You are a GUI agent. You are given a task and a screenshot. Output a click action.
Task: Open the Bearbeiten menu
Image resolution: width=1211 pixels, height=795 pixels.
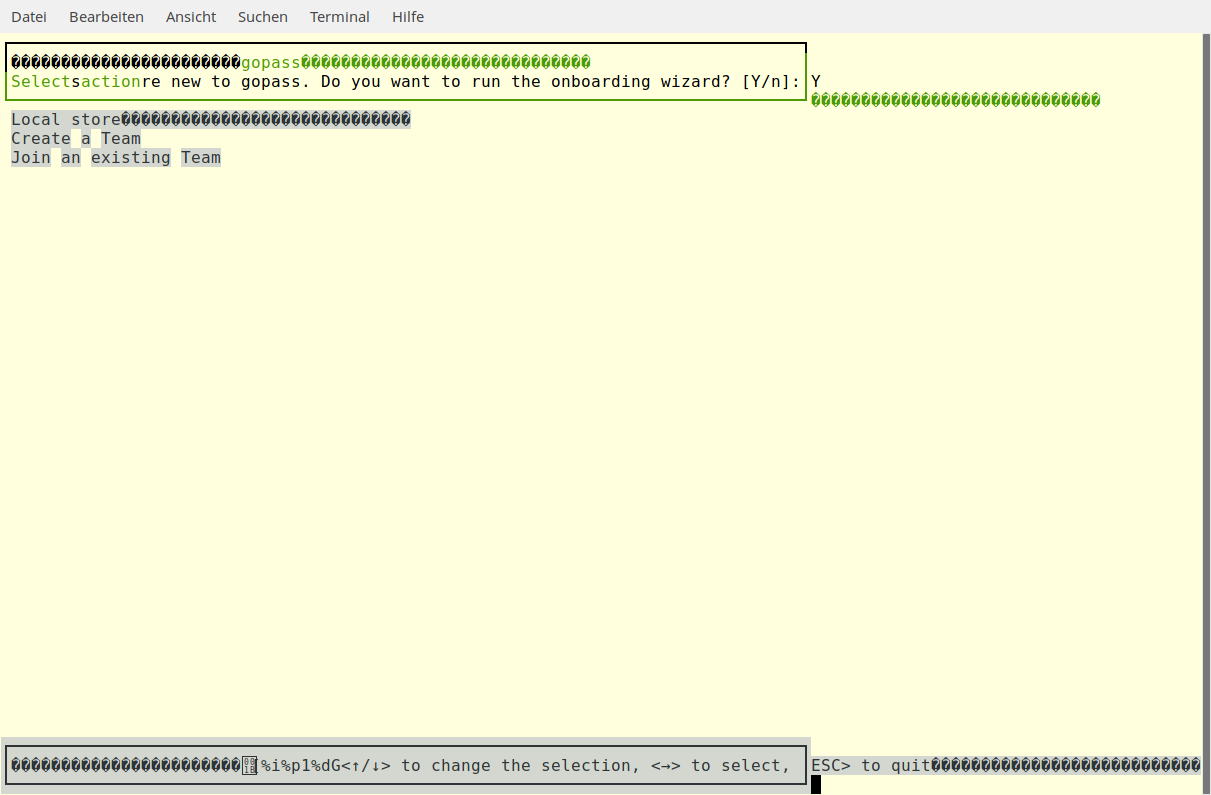pos(106,16)
